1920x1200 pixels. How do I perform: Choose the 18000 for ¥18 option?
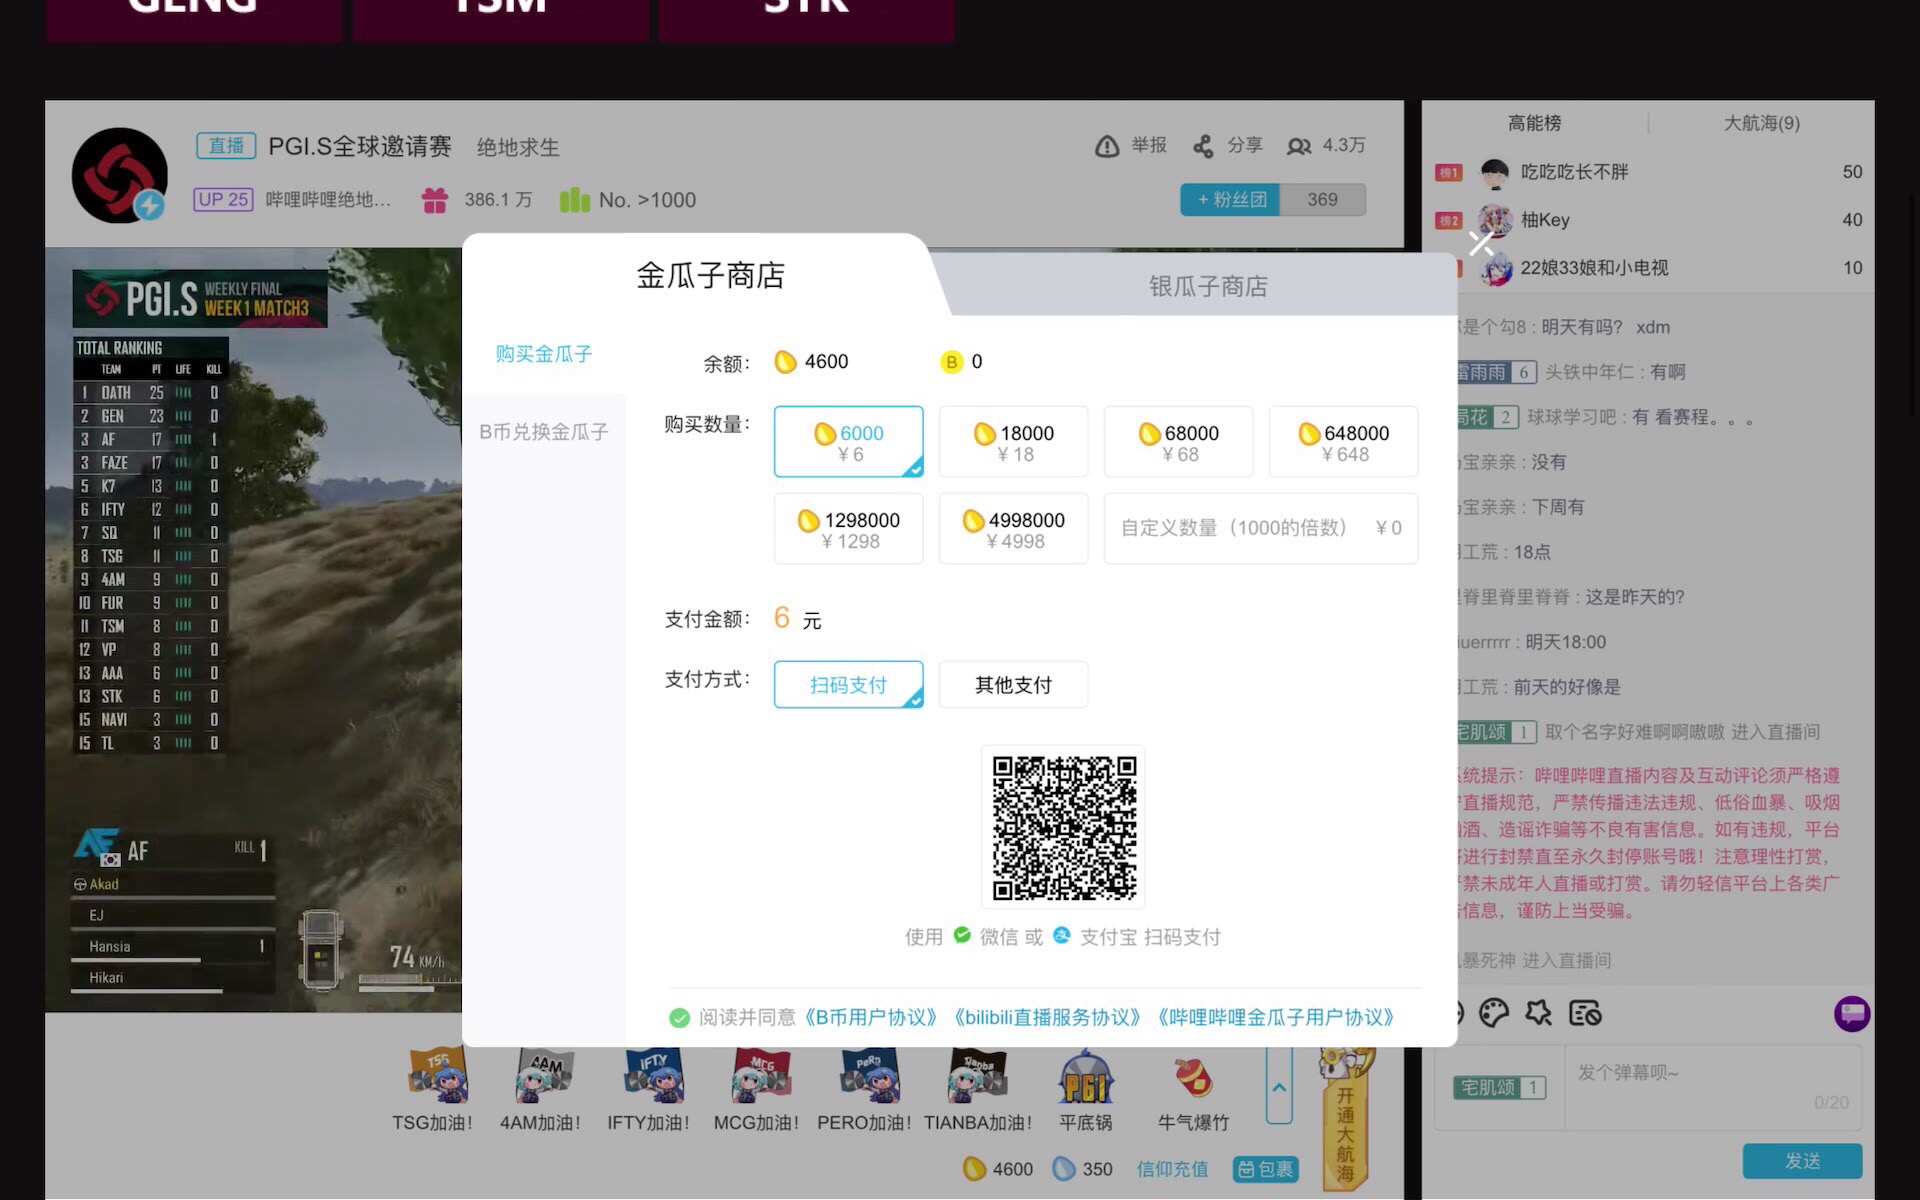[x=1014, y=442]
